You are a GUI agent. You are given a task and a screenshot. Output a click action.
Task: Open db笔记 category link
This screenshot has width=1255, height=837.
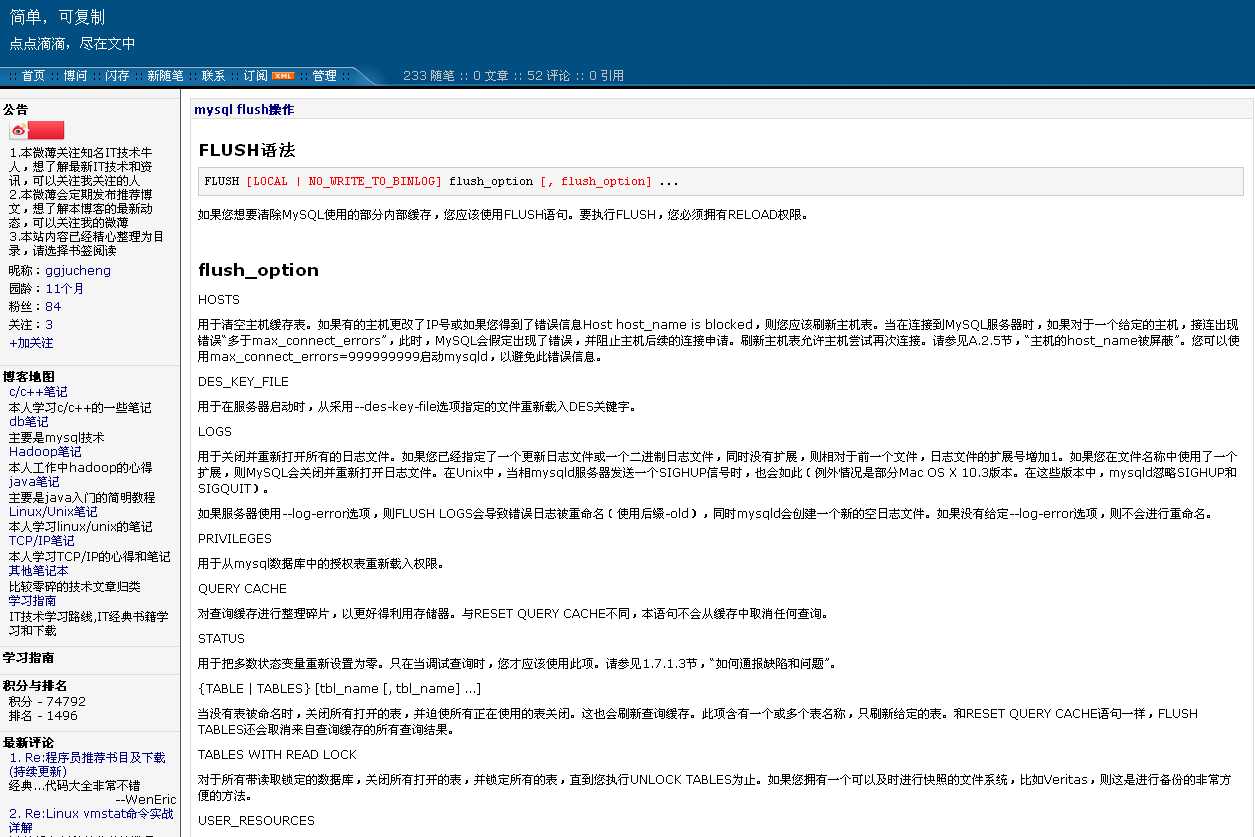(x=29, y=422)
